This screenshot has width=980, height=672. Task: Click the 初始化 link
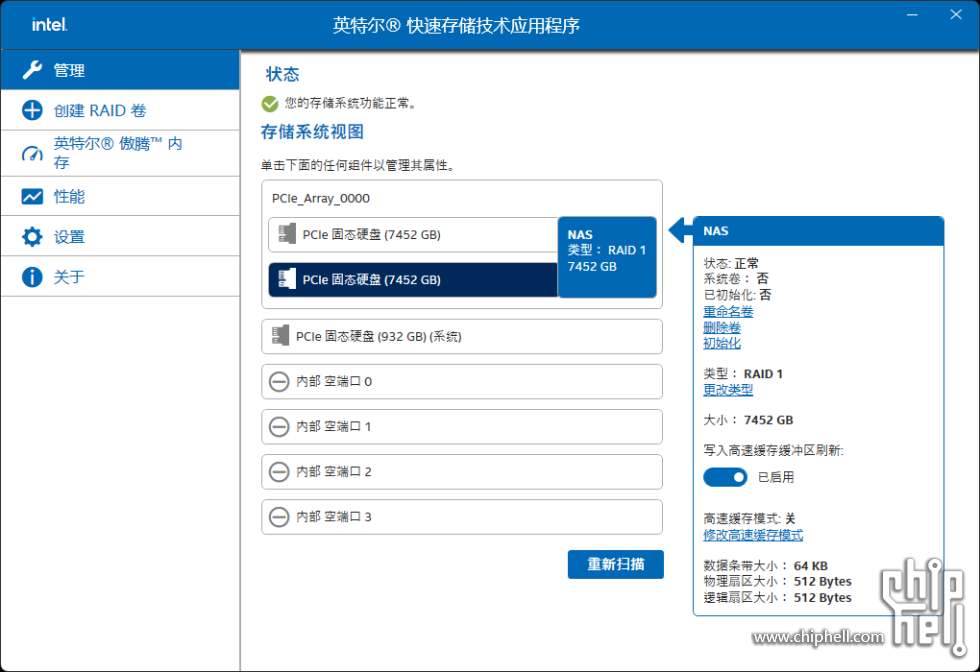pyautogui.click(x=722, y=343)
